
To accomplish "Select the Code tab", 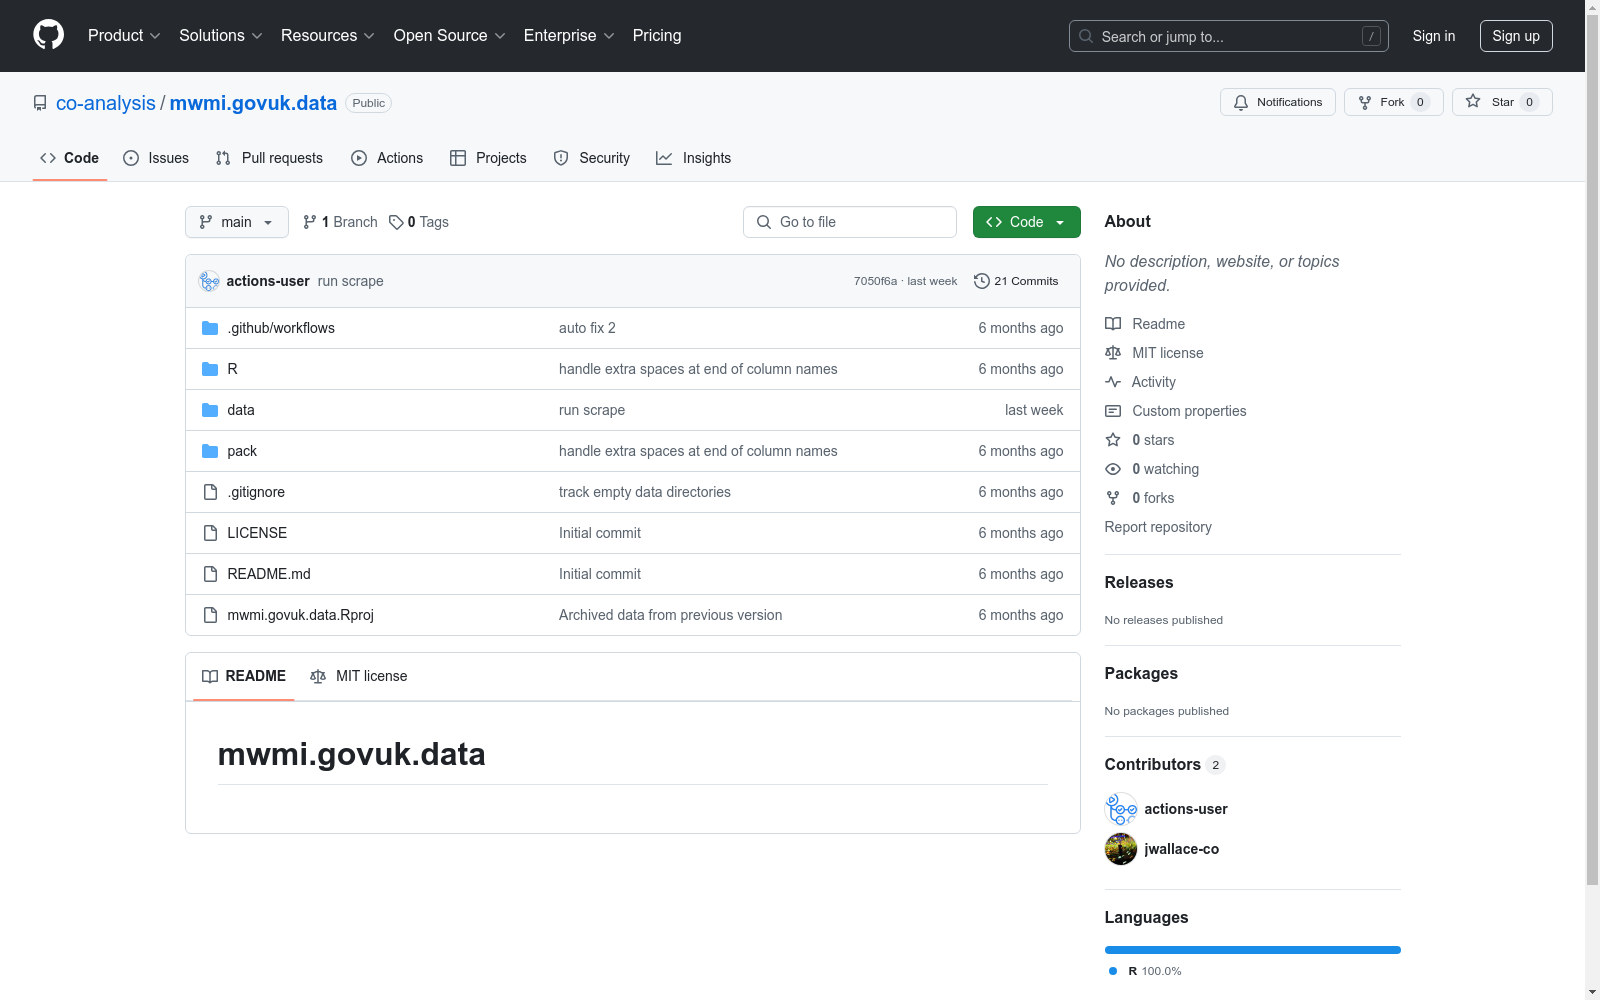I will click(70, 158).
